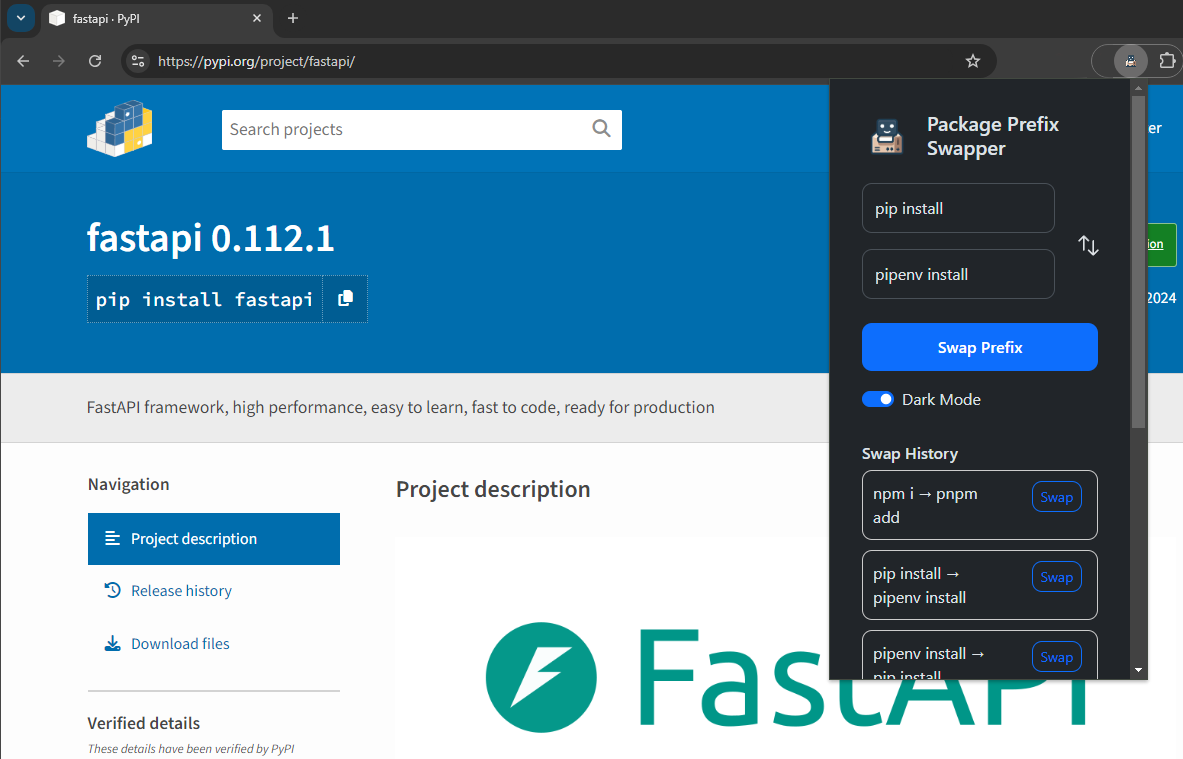Click Swap for pip install to pipenv install
Viewport: 1183px width, 759px height.
(1056, 577)
